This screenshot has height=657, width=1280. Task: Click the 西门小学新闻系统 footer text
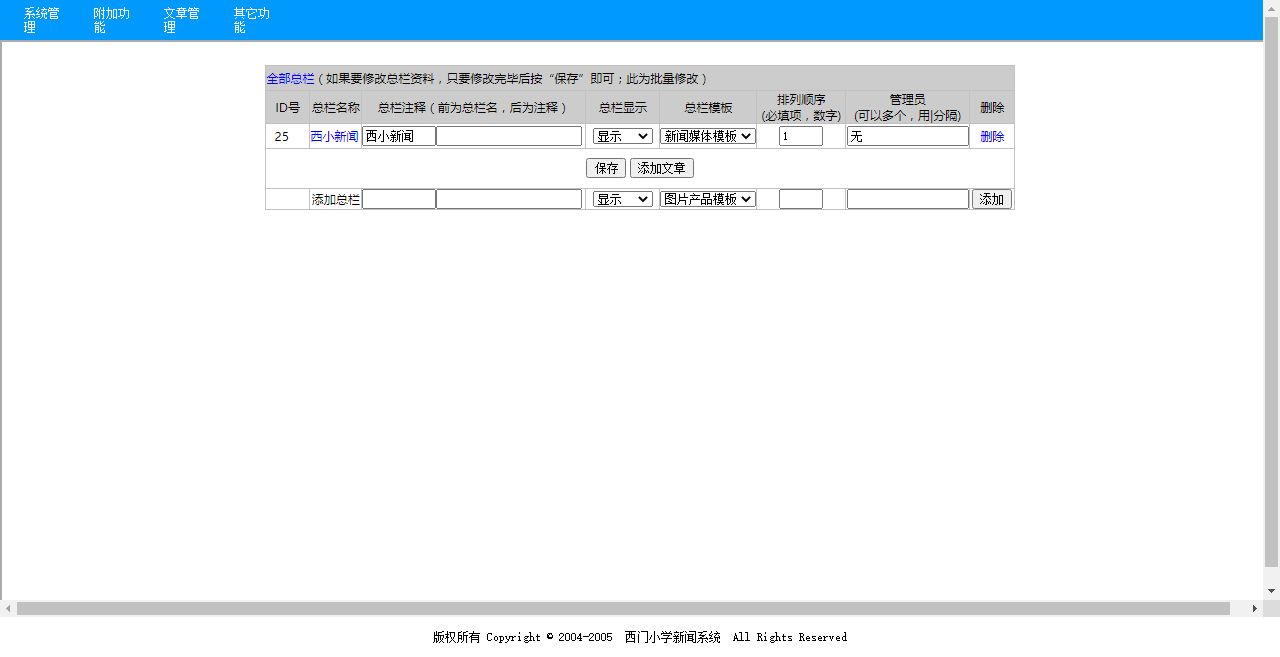(673, 637)
